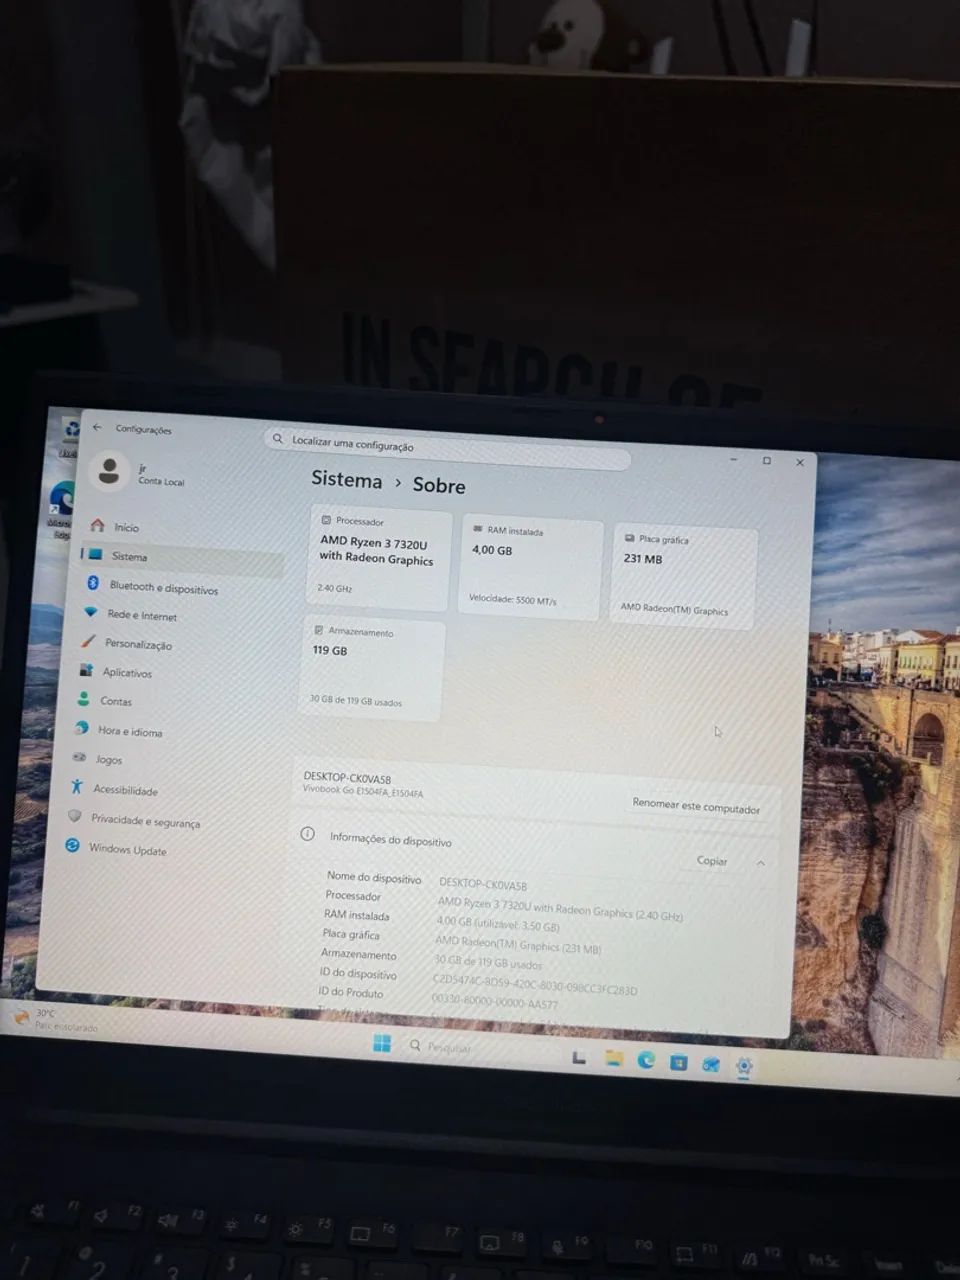Open the Aplicativos section
This screenshot has width=960, height=1280.
(127, 672)
